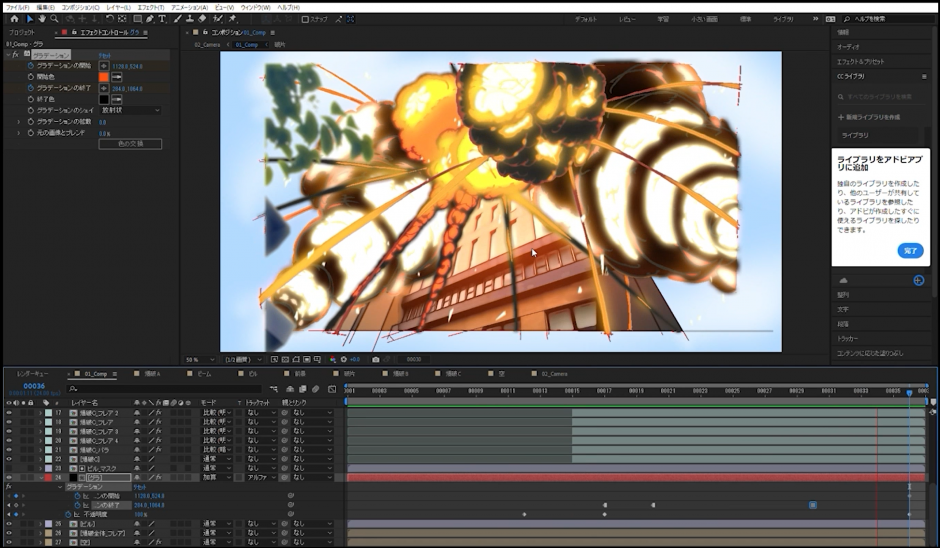Switch to the プロジェクト panel tab
This screenshot has height=548, width=940.
[22, 32]
